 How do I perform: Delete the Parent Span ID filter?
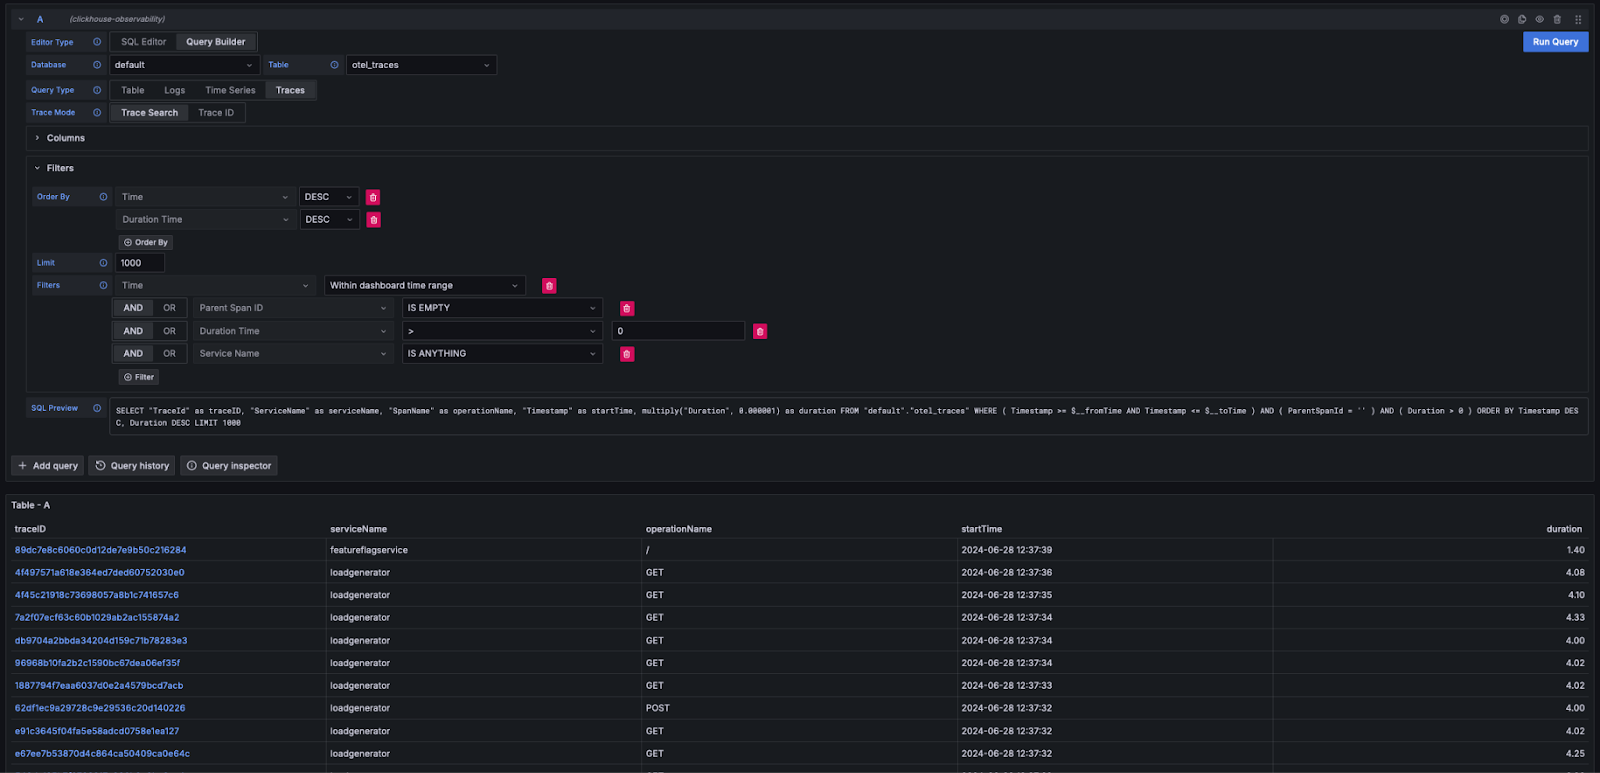click(627, 309)
